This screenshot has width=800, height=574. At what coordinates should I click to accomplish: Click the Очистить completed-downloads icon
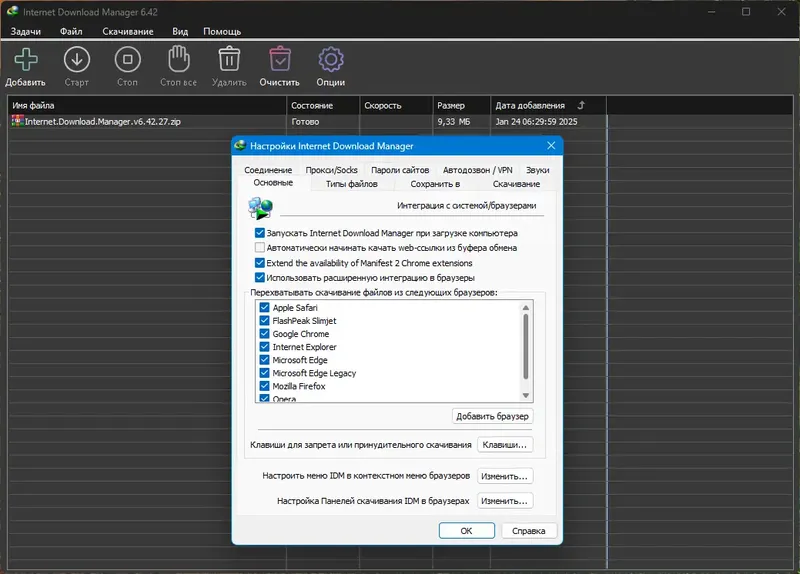coord(280,59)
